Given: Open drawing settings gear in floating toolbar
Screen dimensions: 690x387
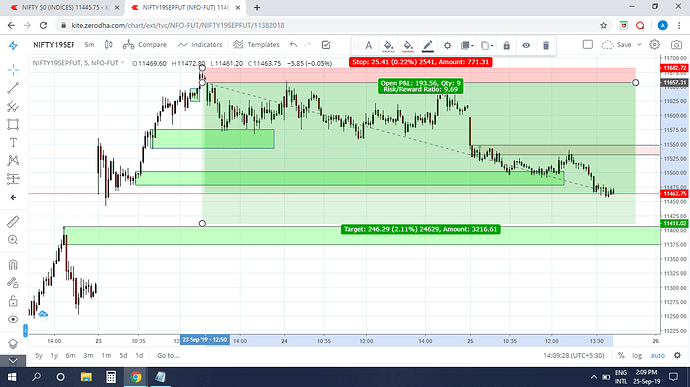Looking at the screenshot, I should [x=447, y=45].
